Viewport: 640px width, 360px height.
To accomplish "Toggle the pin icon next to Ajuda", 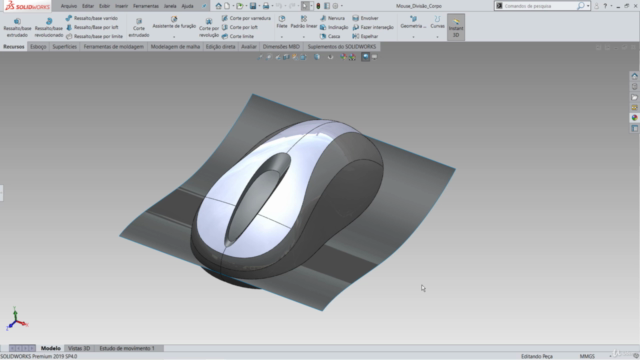I will click(x=204, y=6).
